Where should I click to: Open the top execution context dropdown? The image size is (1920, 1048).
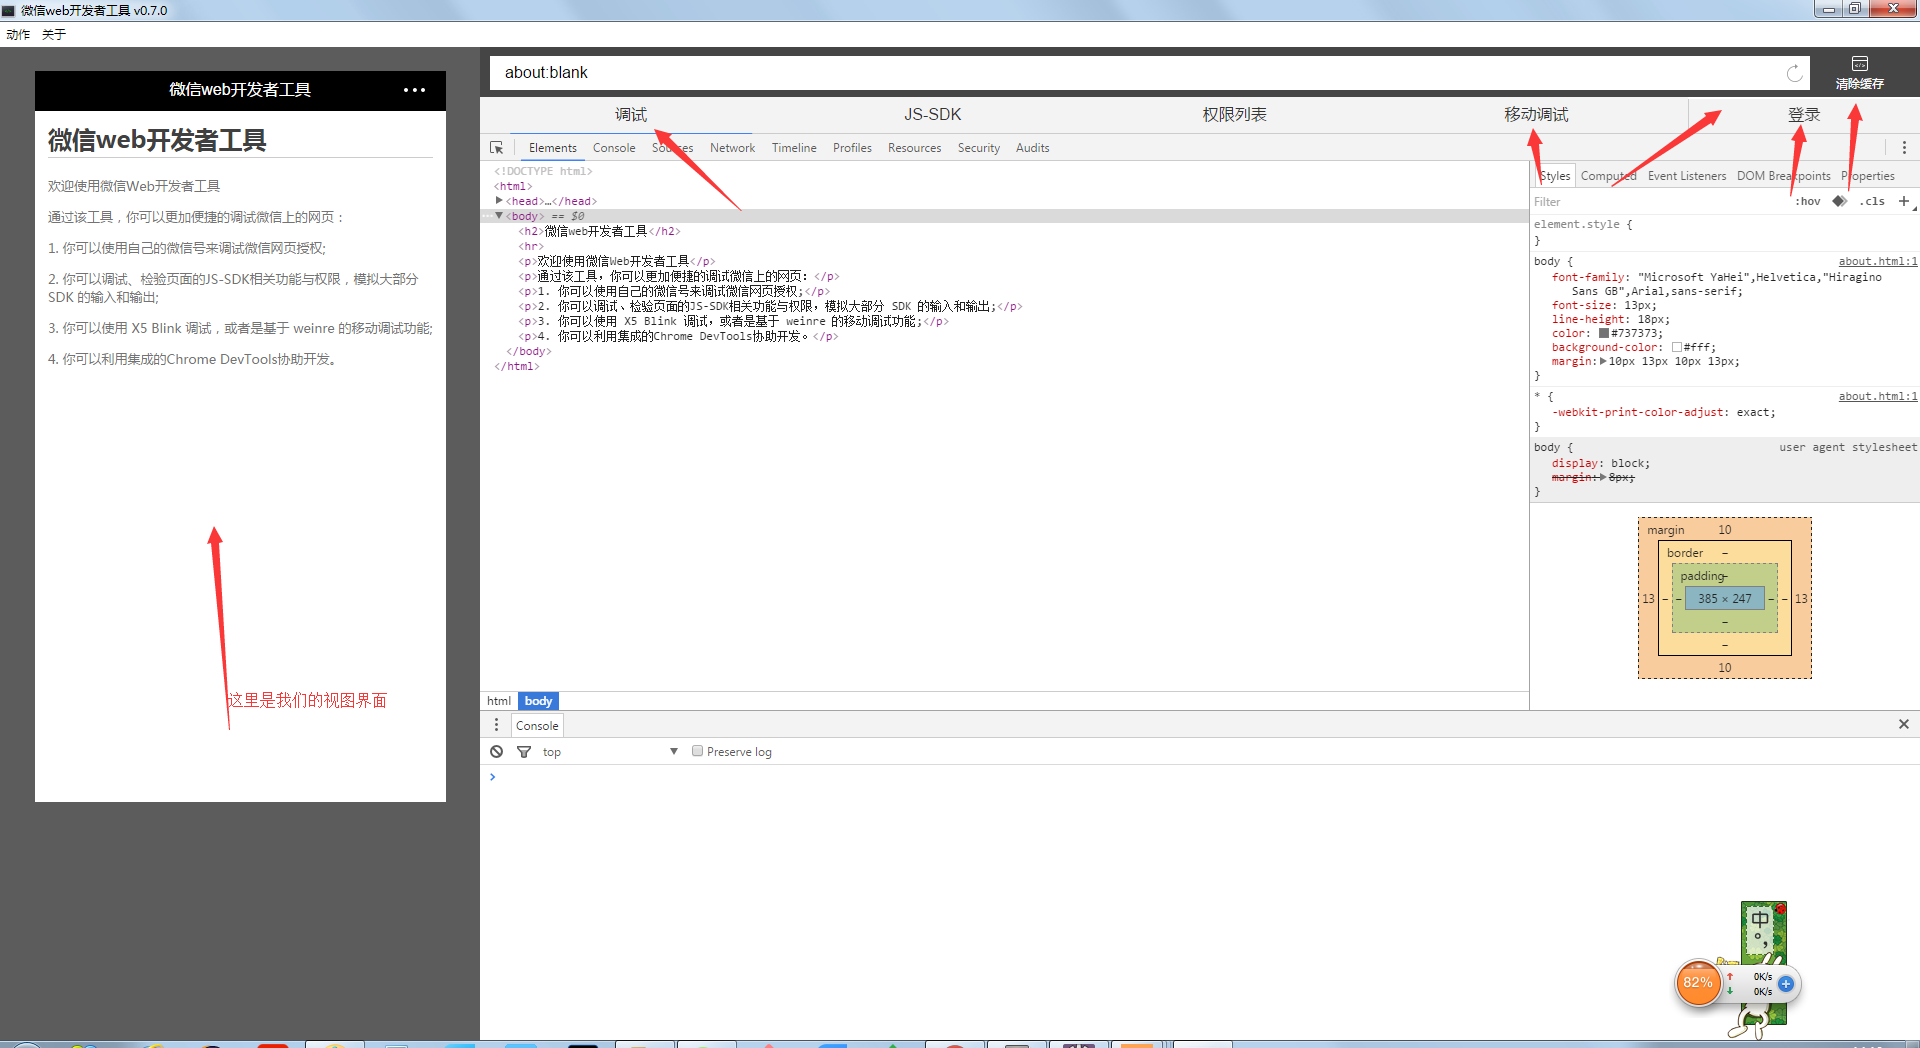point(610,752)
